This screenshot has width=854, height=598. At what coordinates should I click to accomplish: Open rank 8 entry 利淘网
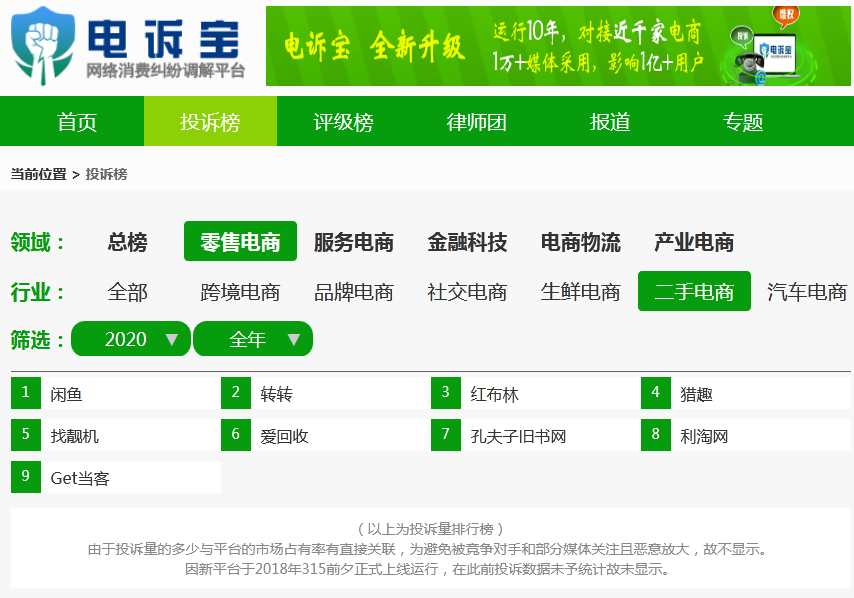coord(746,435)
